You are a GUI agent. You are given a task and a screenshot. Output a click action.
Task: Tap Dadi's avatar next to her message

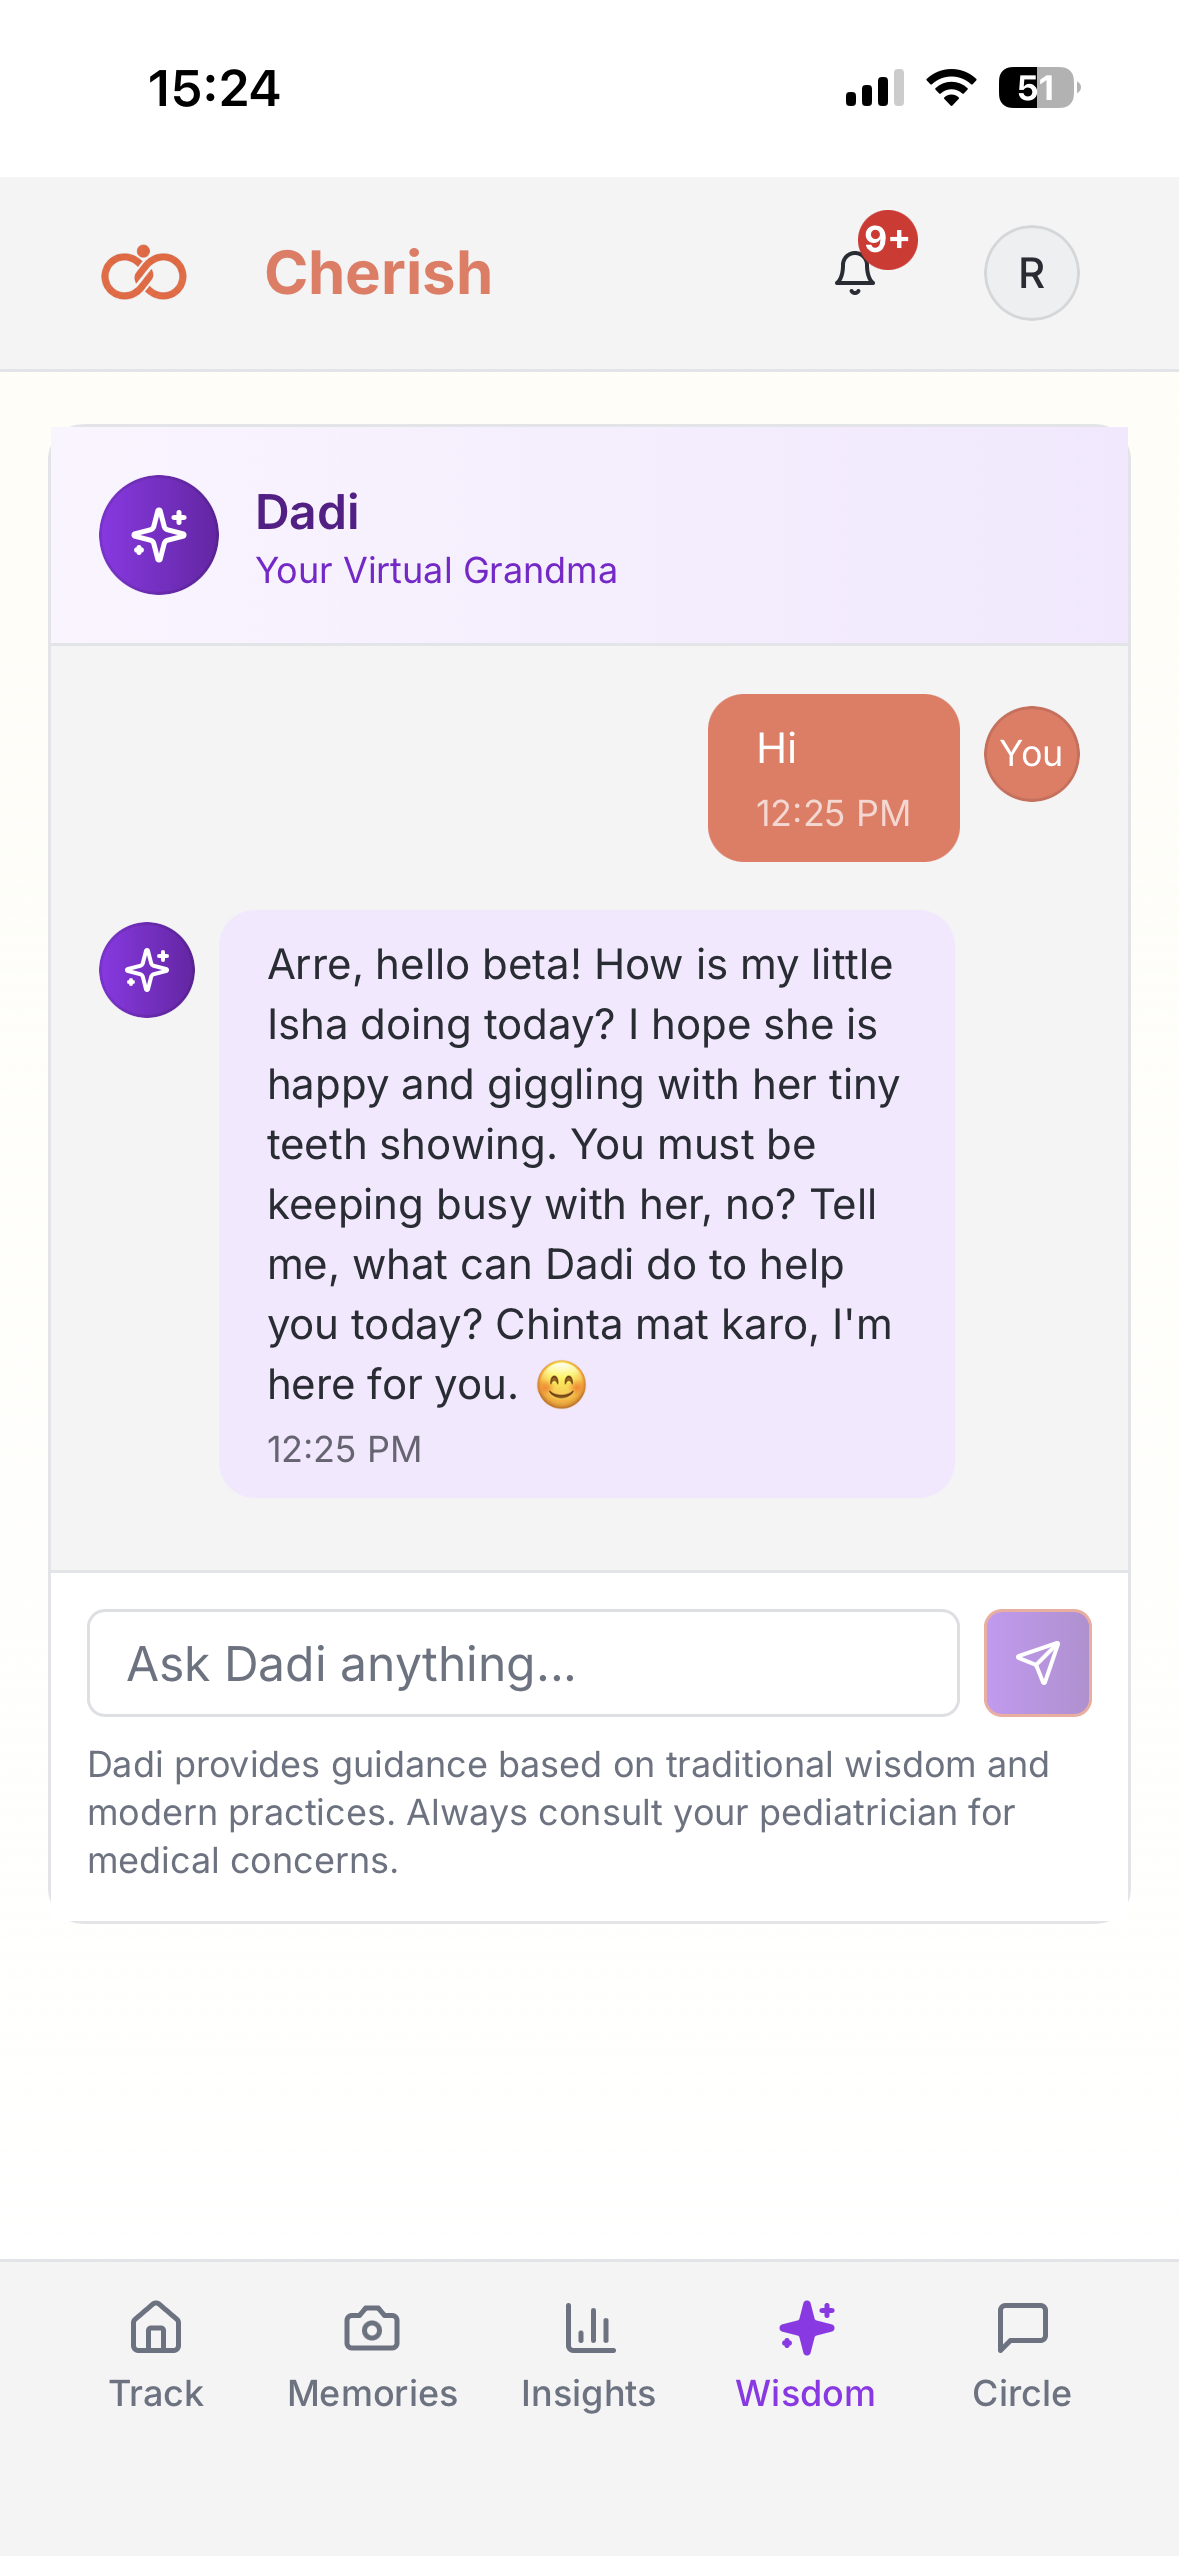click(147, 968)
